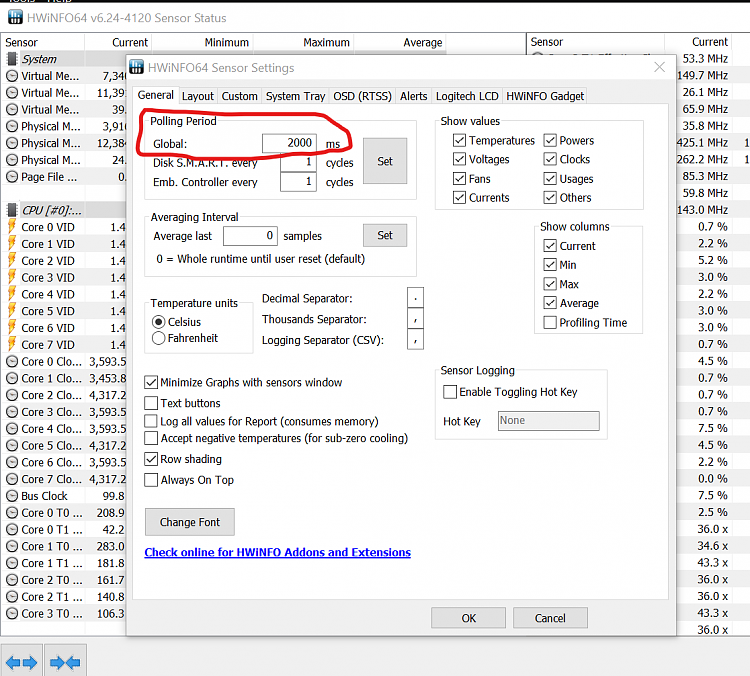Image resolution: width=750 pixels, height=676 pixels.
Task: Open the Custom tab
Action: (239, 96)
